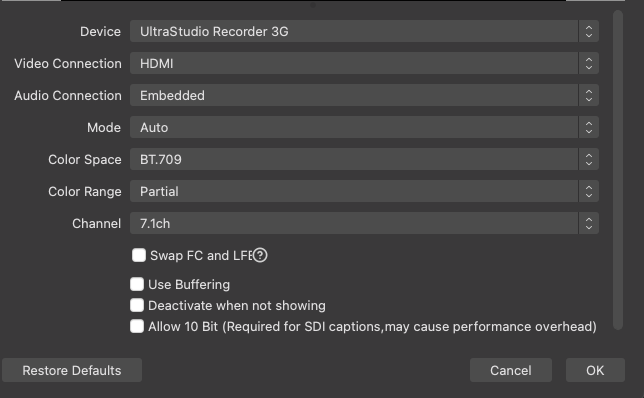
Task: Click the Mode field stepper arrows
Action: coord(589,127)
